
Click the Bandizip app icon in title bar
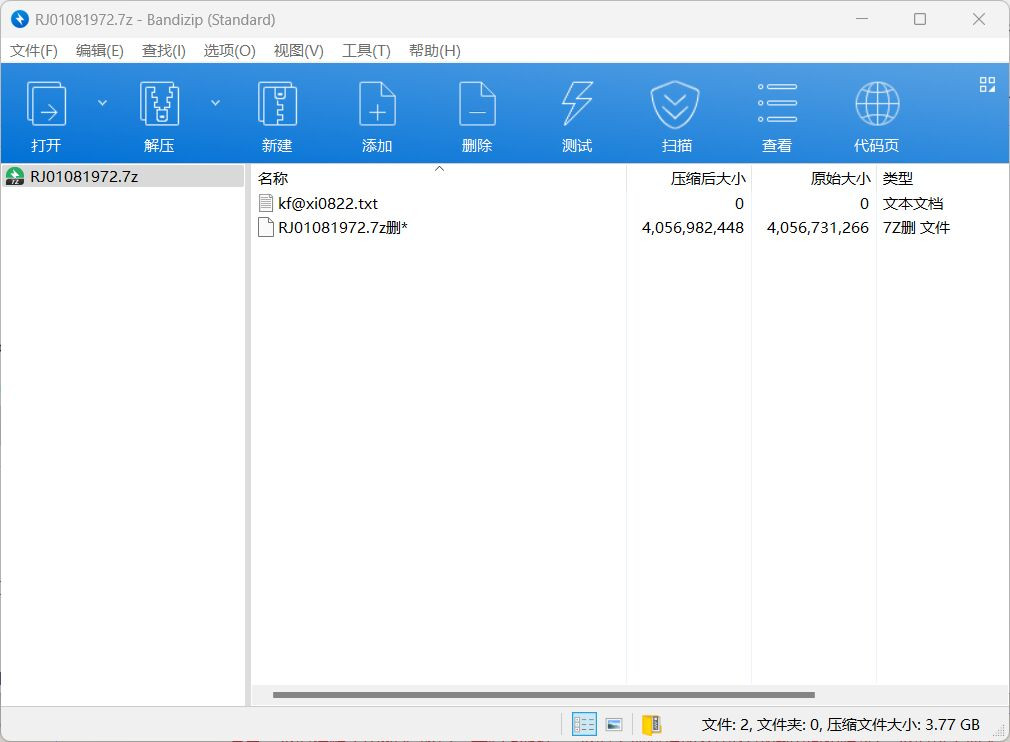point(20,19)
